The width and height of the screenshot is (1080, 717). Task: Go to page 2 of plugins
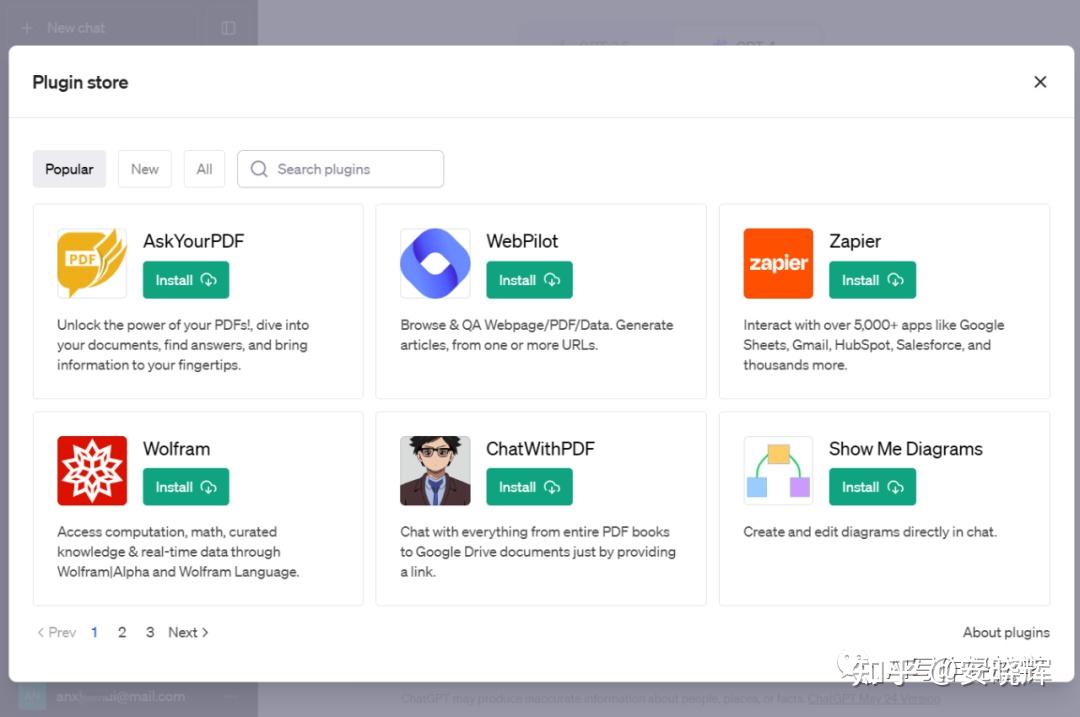point(122,632)
